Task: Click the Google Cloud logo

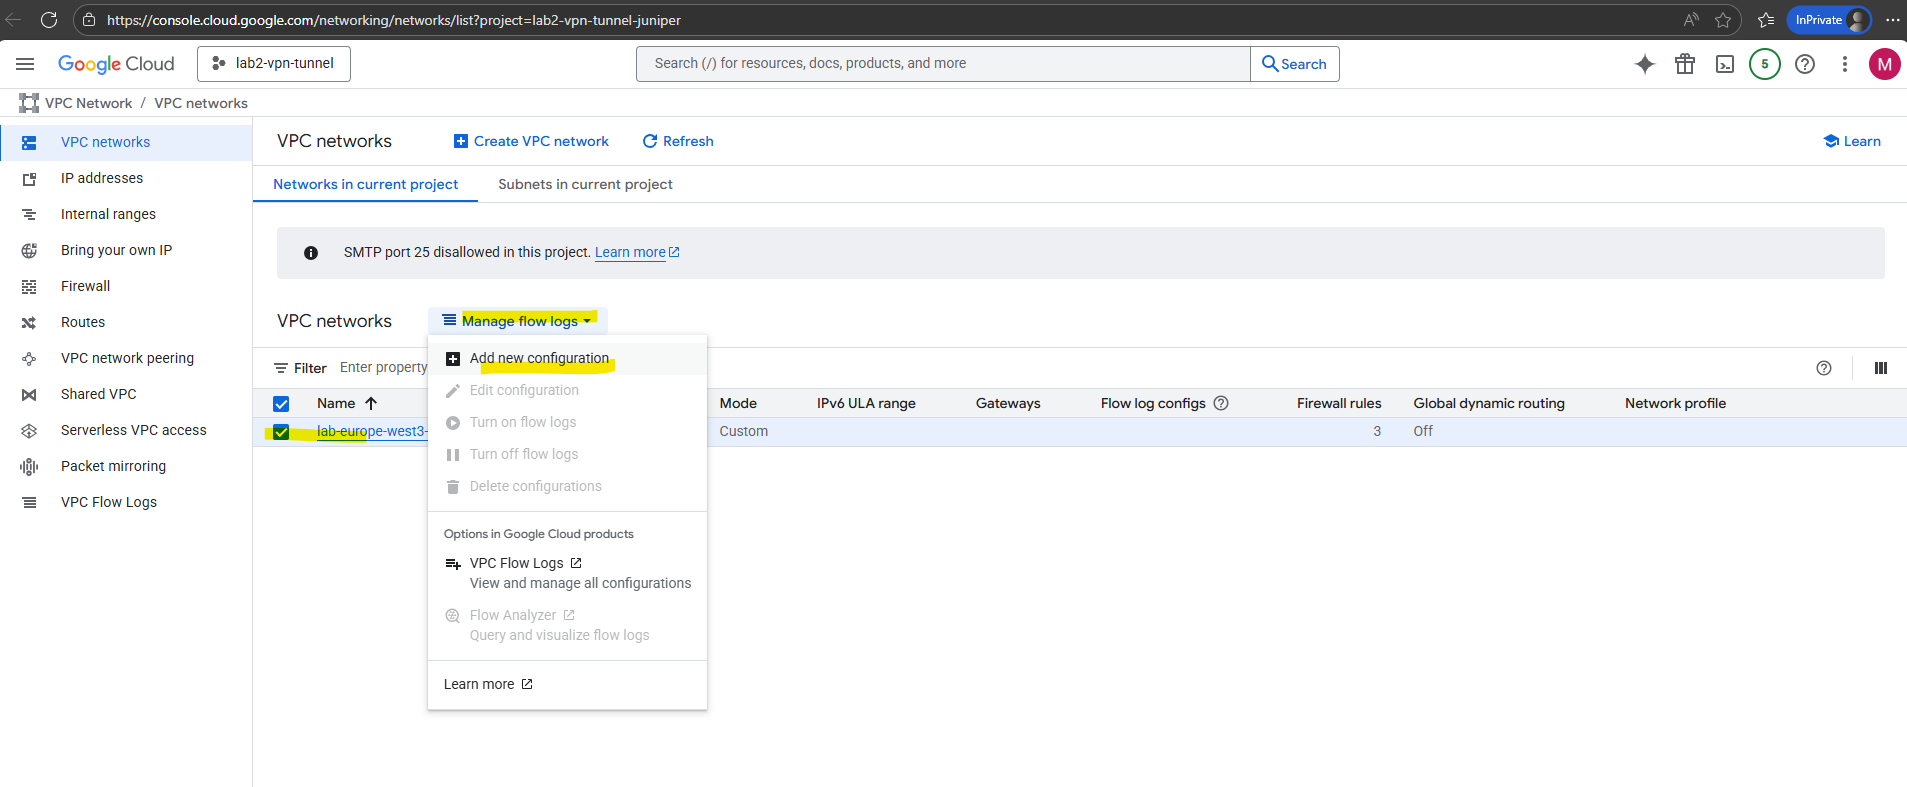Action: click(116, 64)
